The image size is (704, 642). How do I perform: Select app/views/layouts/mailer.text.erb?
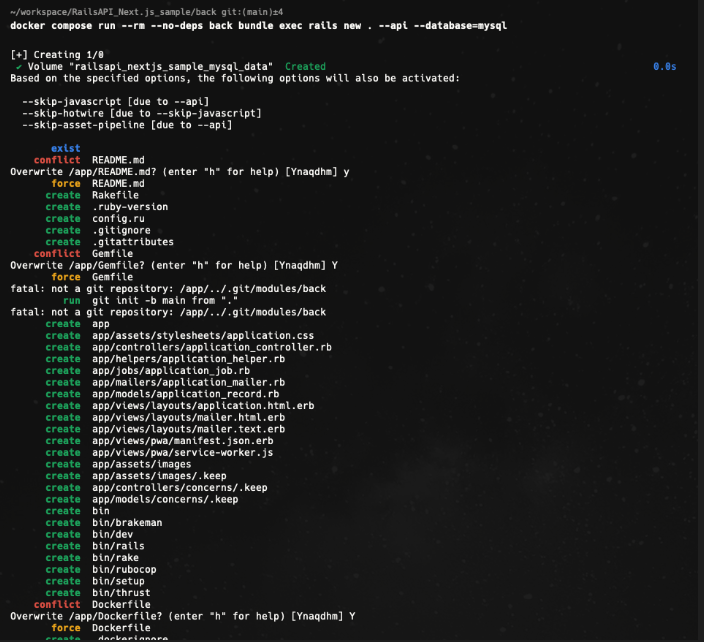(x=189, y=429)
